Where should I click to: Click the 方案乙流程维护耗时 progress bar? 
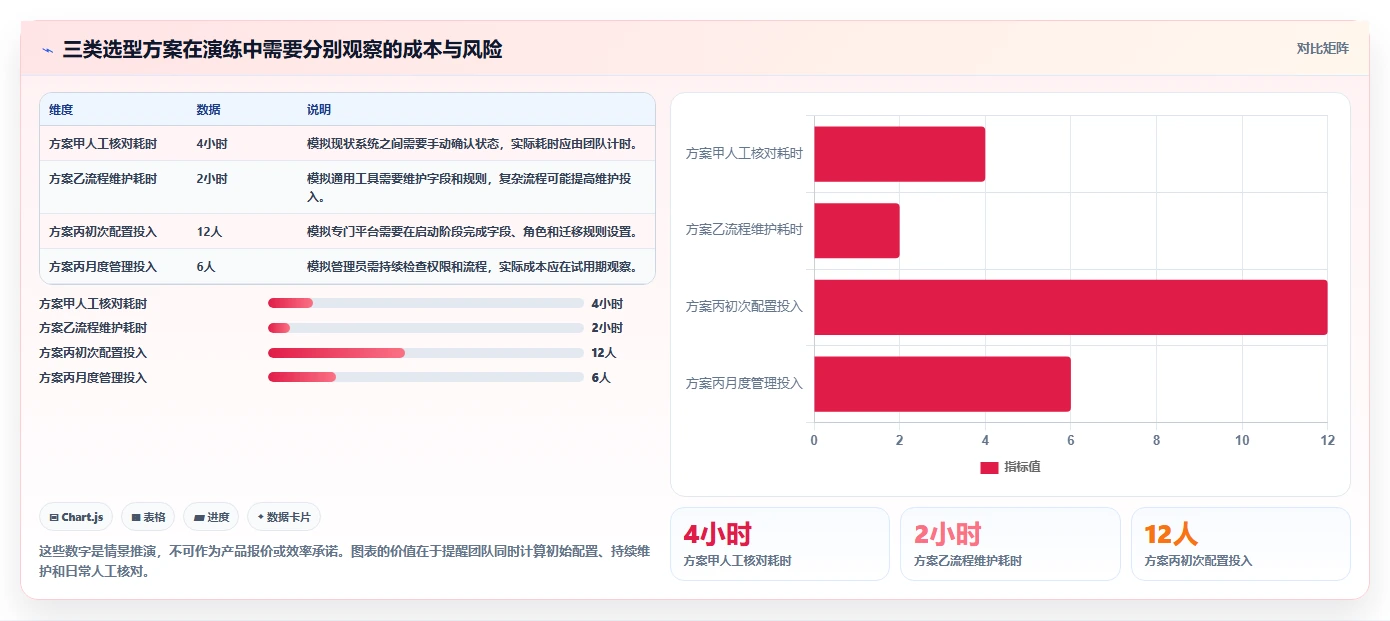[426, 328]
